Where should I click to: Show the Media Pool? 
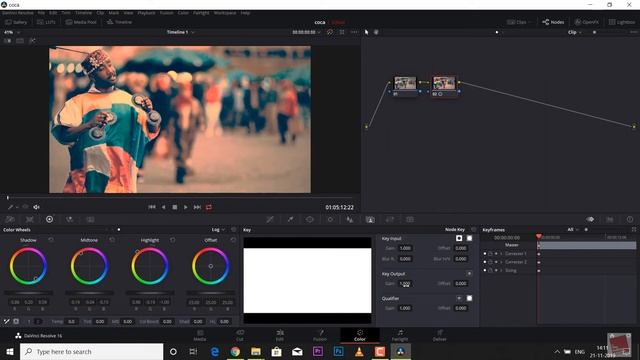click(x=81, y=22)
